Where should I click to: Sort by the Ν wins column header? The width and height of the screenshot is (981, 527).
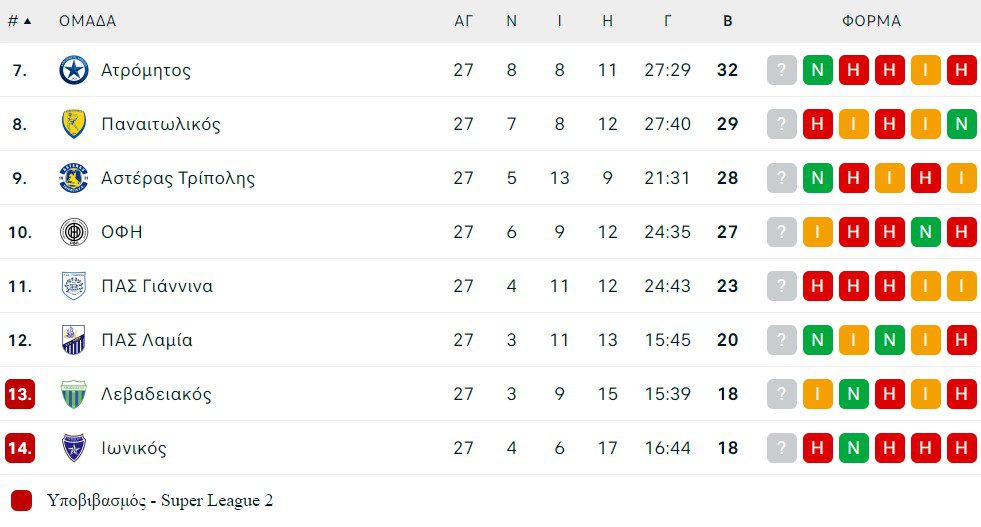pyautogui.click(x=511, y=21)
